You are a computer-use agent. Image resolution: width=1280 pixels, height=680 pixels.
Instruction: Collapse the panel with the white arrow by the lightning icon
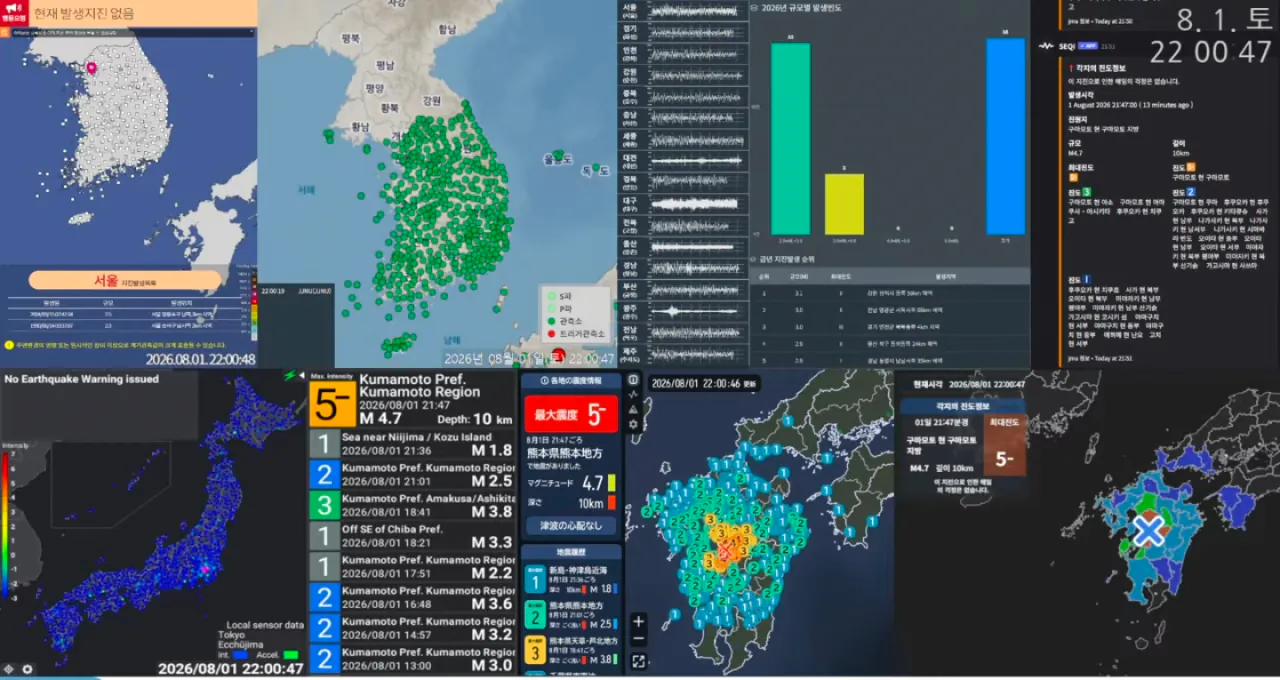click(302, 376)
